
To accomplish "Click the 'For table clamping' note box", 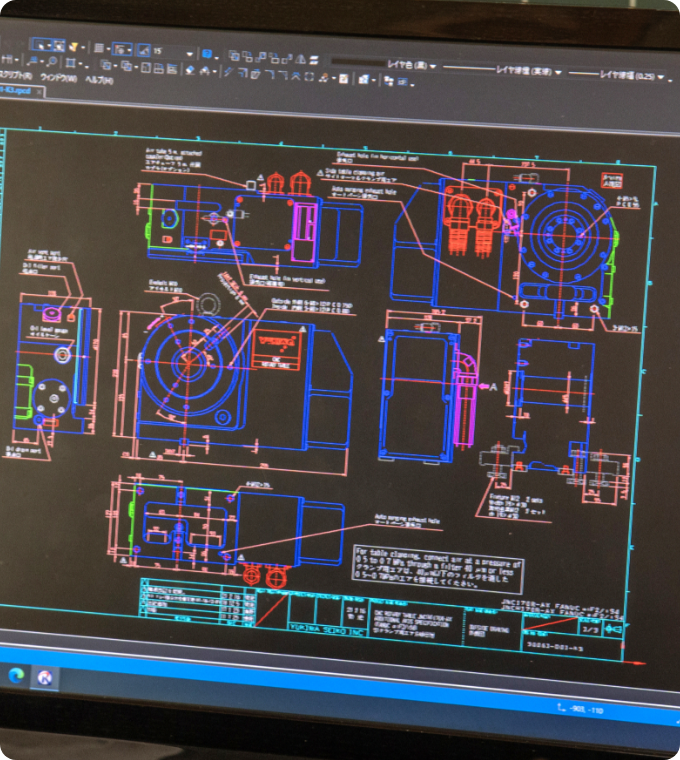I will [438, 569].
